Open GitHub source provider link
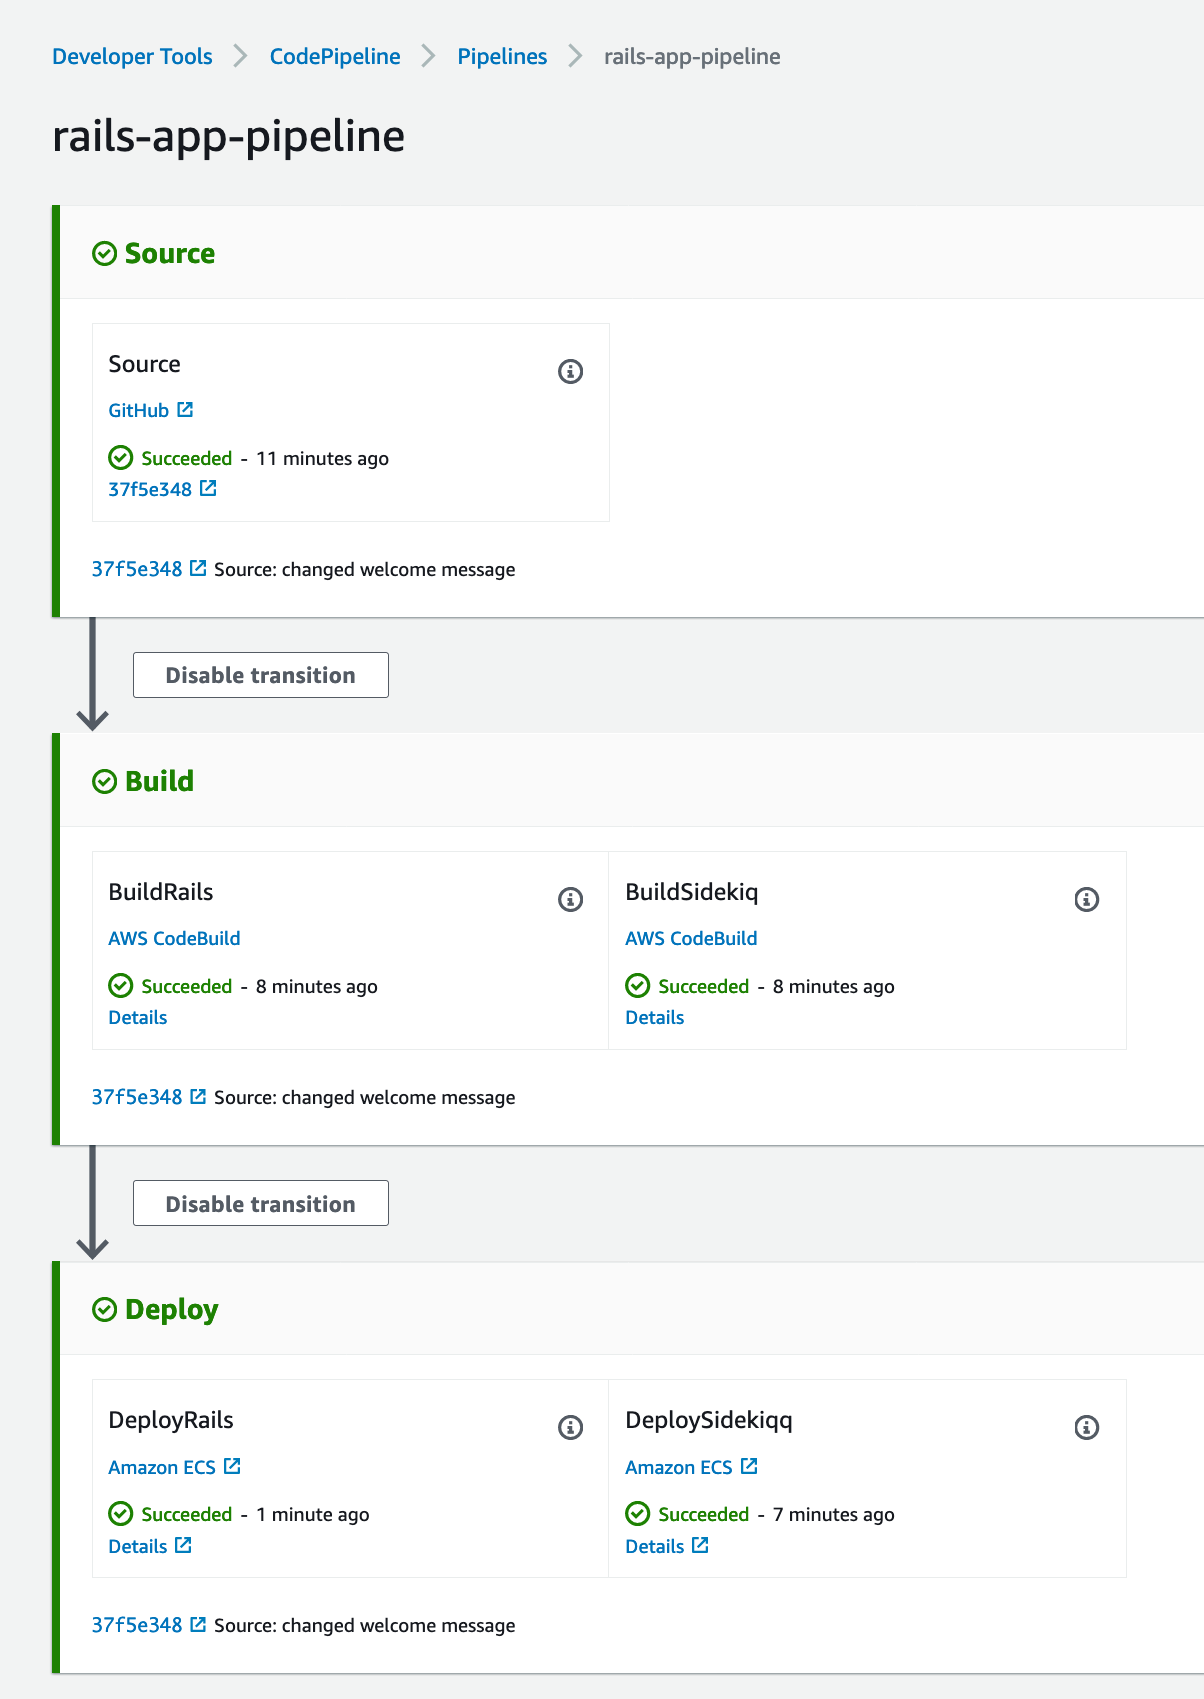This screenshot has width=1204, height=1699. 139,411
